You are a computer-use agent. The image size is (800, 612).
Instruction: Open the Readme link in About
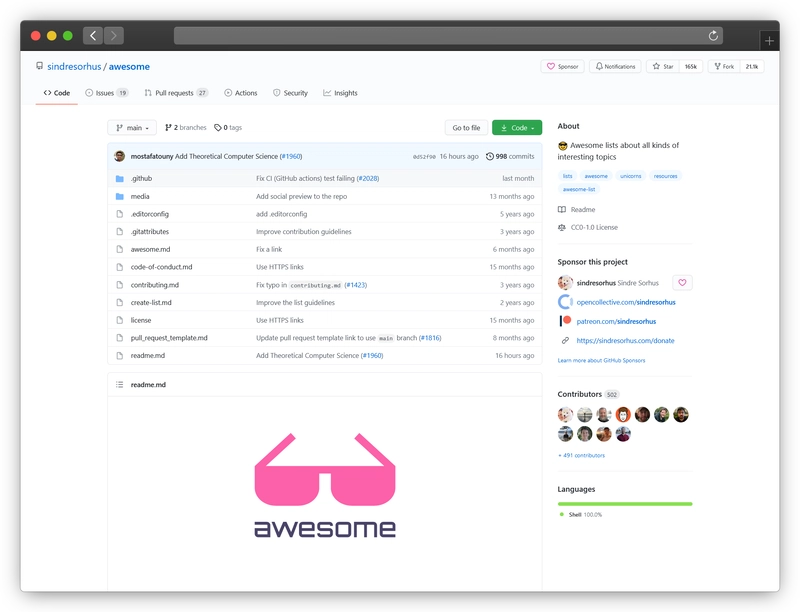pos(577,209)
